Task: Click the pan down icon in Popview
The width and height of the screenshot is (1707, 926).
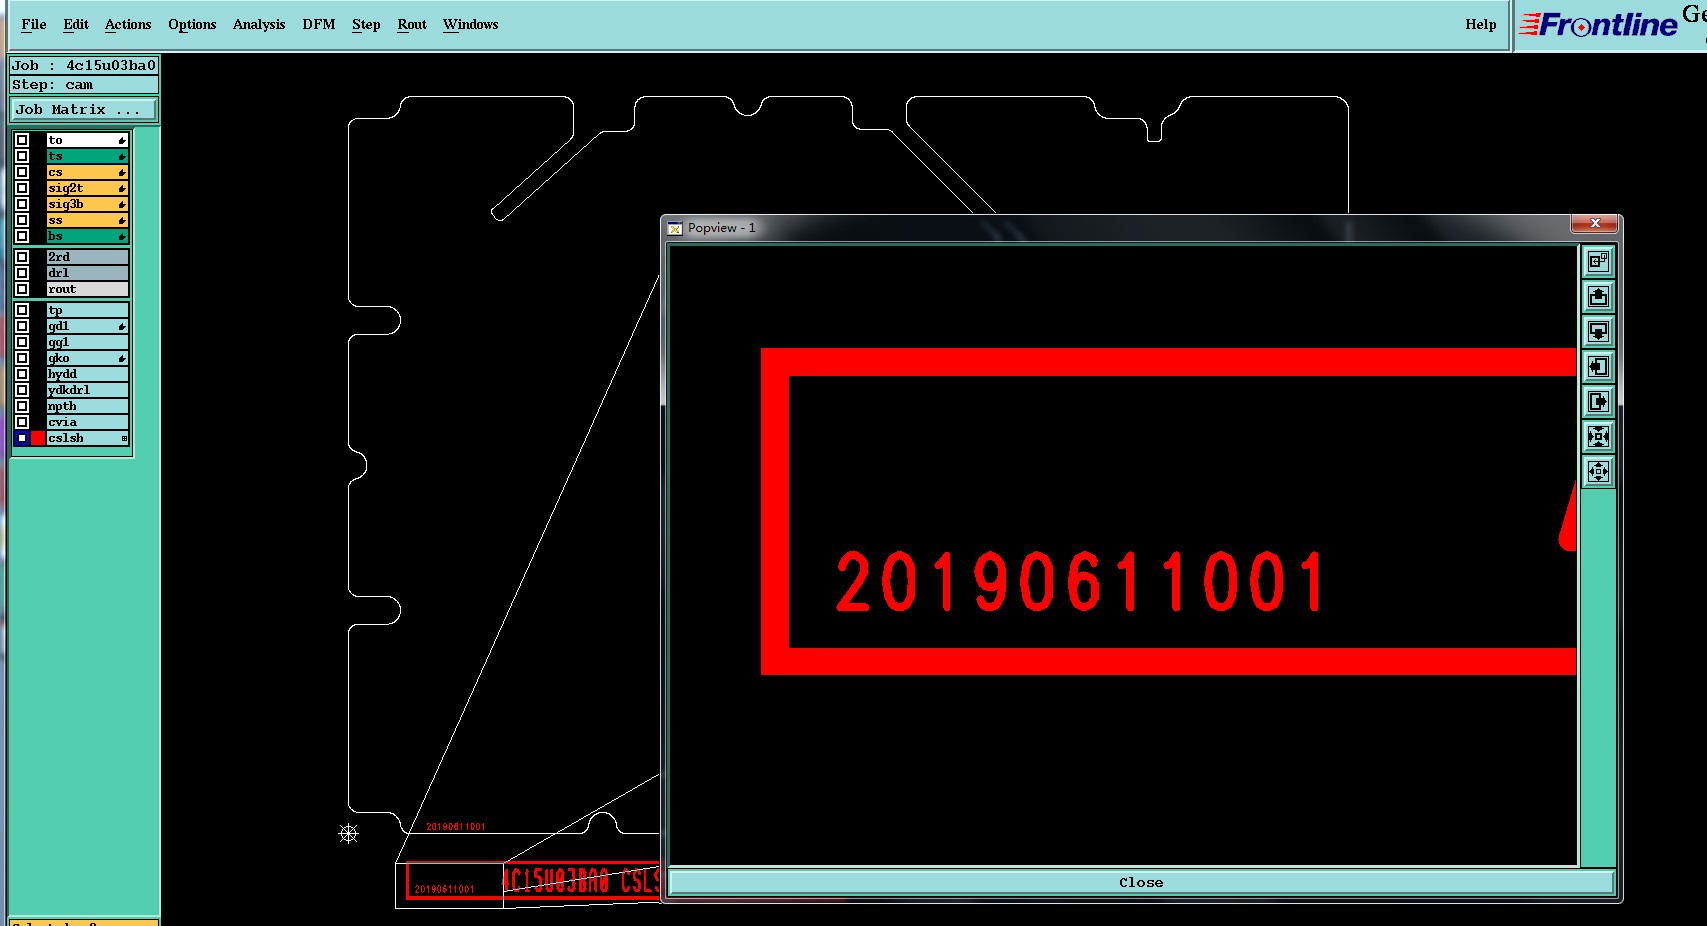Action: (1598, 332)
